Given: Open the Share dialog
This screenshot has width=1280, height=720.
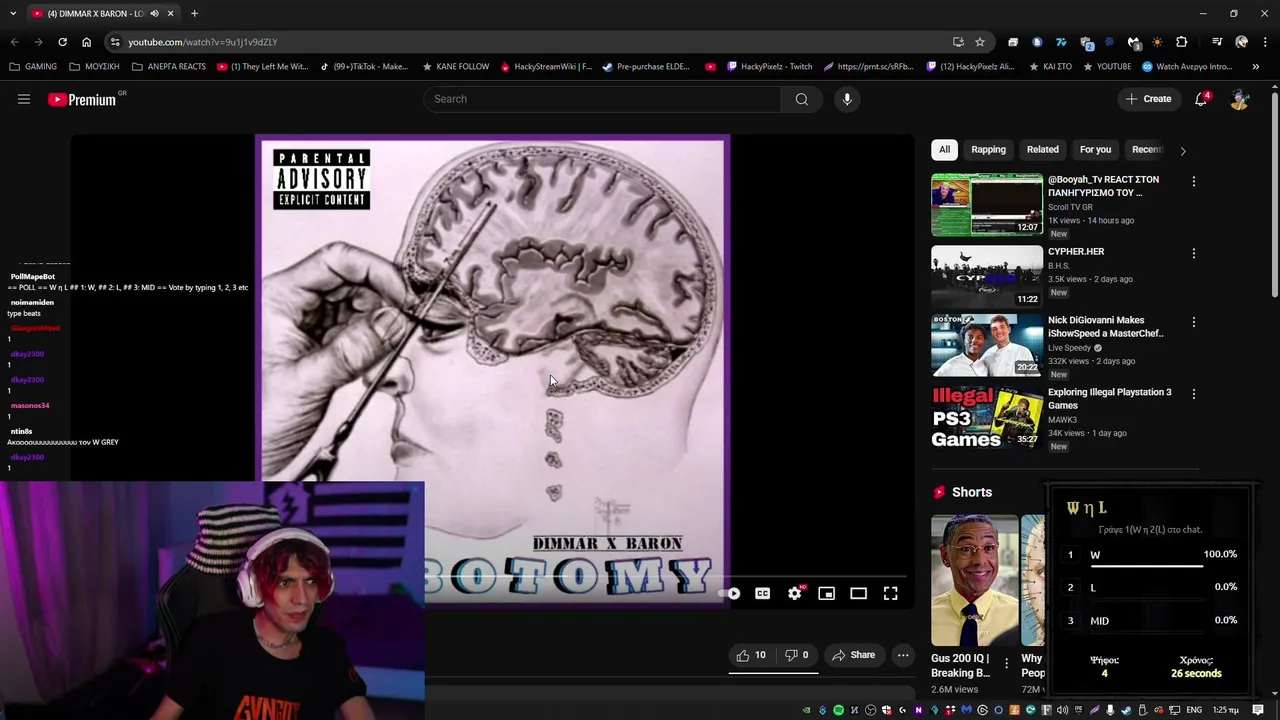Looking at the screenshot, I should coord(853,655).
